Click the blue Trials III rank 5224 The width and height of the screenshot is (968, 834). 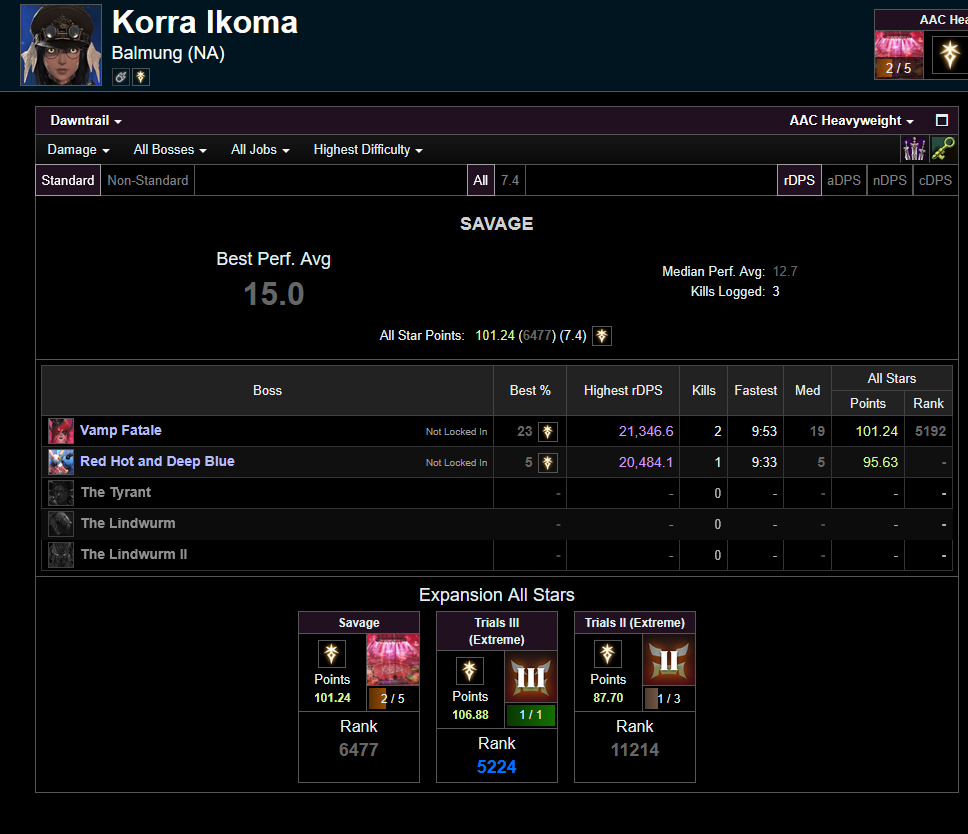(x=496, y=767)
